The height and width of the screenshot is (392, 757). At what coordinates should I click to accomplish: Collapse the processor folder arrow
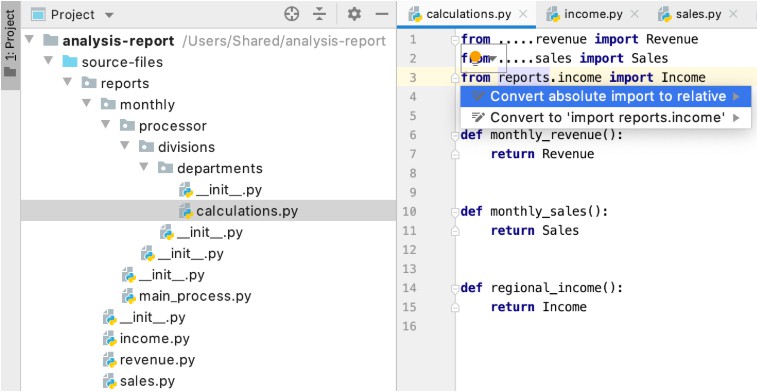106,125
